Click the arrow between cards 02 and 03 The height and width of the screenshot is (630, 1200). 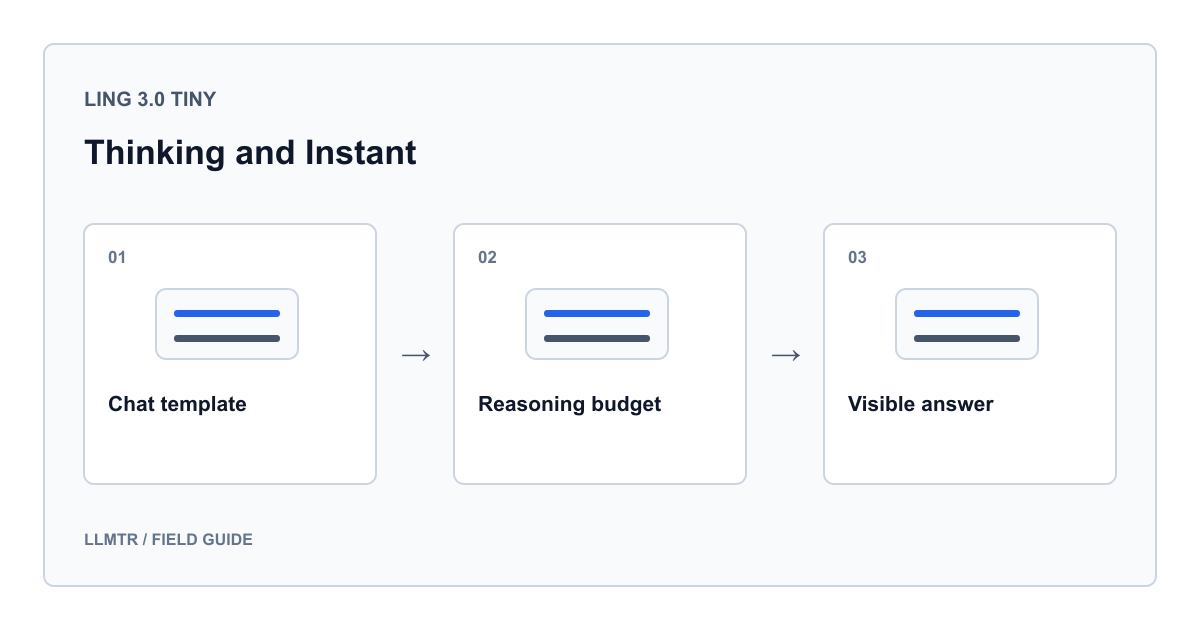point(785,355)
